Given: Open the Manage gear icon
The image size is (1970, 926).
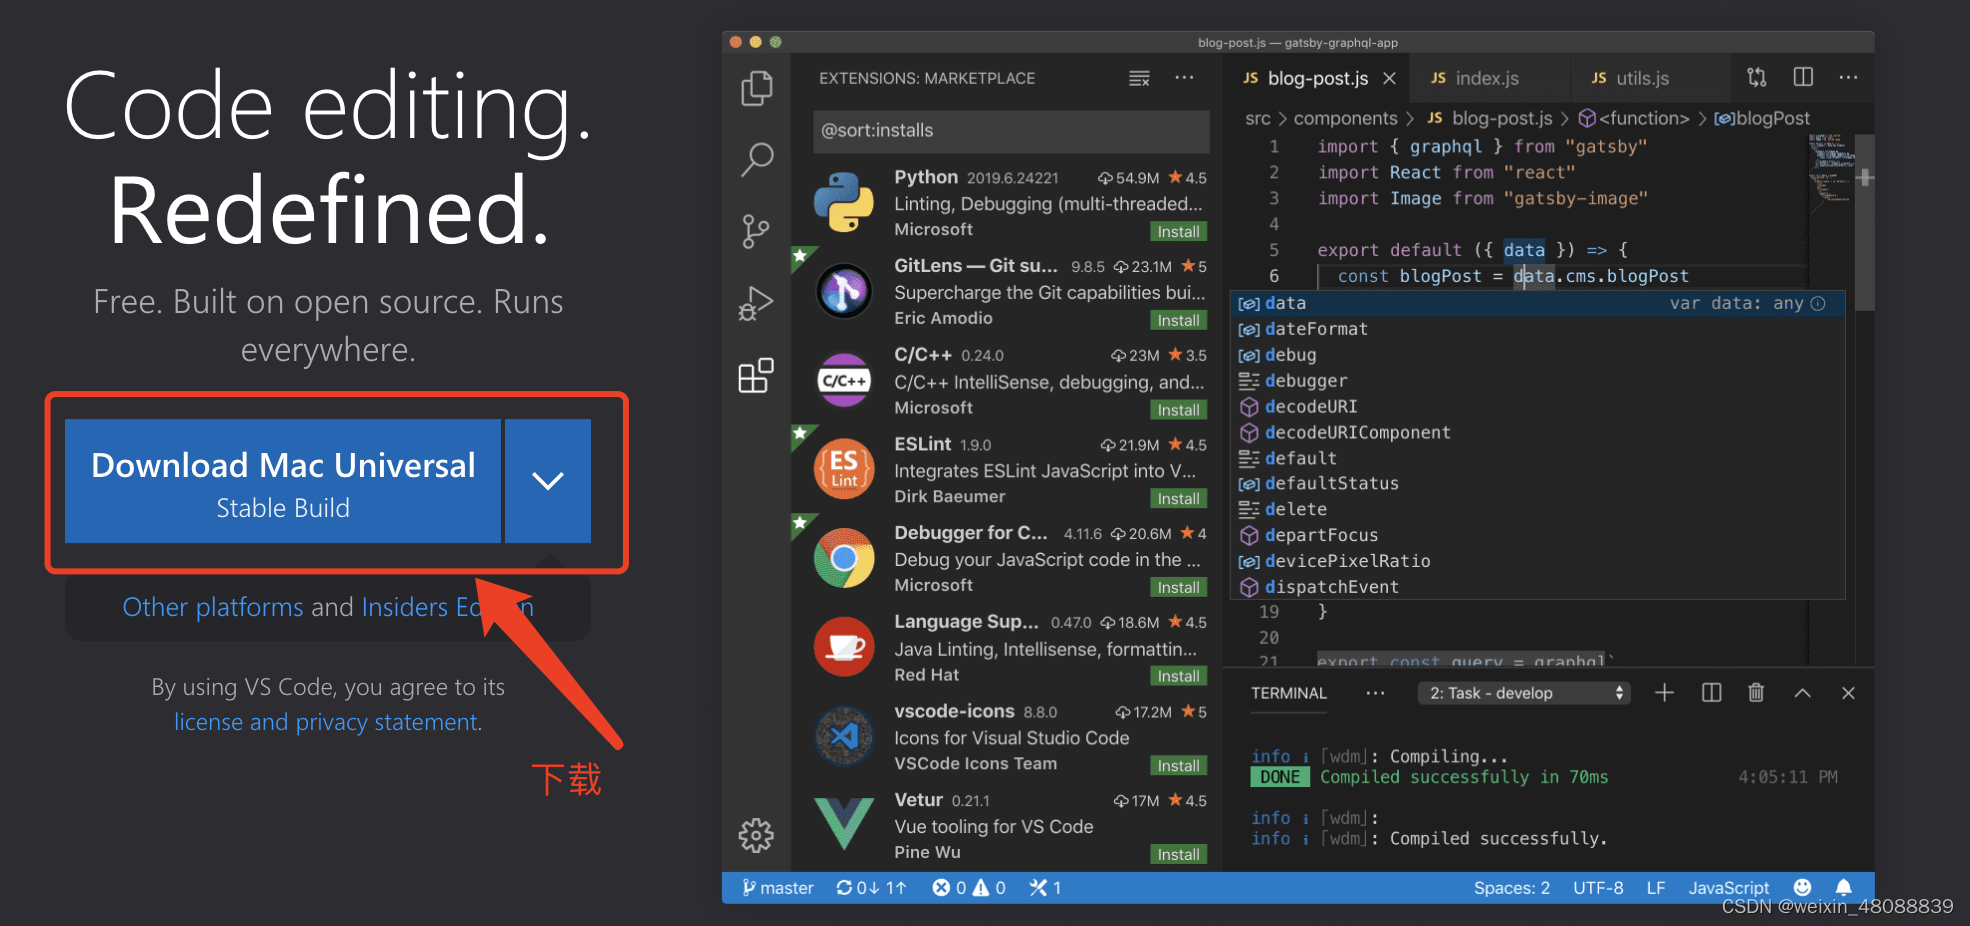Looking at the screenshot, I should (756, 835).
